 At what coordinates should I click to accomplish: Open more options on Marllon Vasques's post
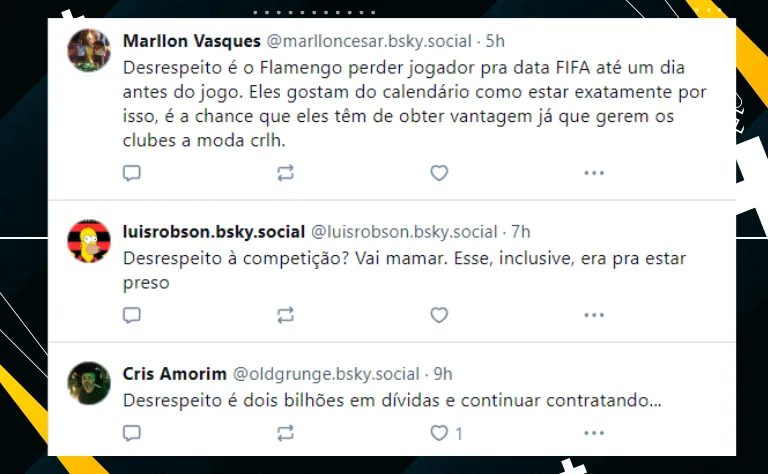click(594, 173)
